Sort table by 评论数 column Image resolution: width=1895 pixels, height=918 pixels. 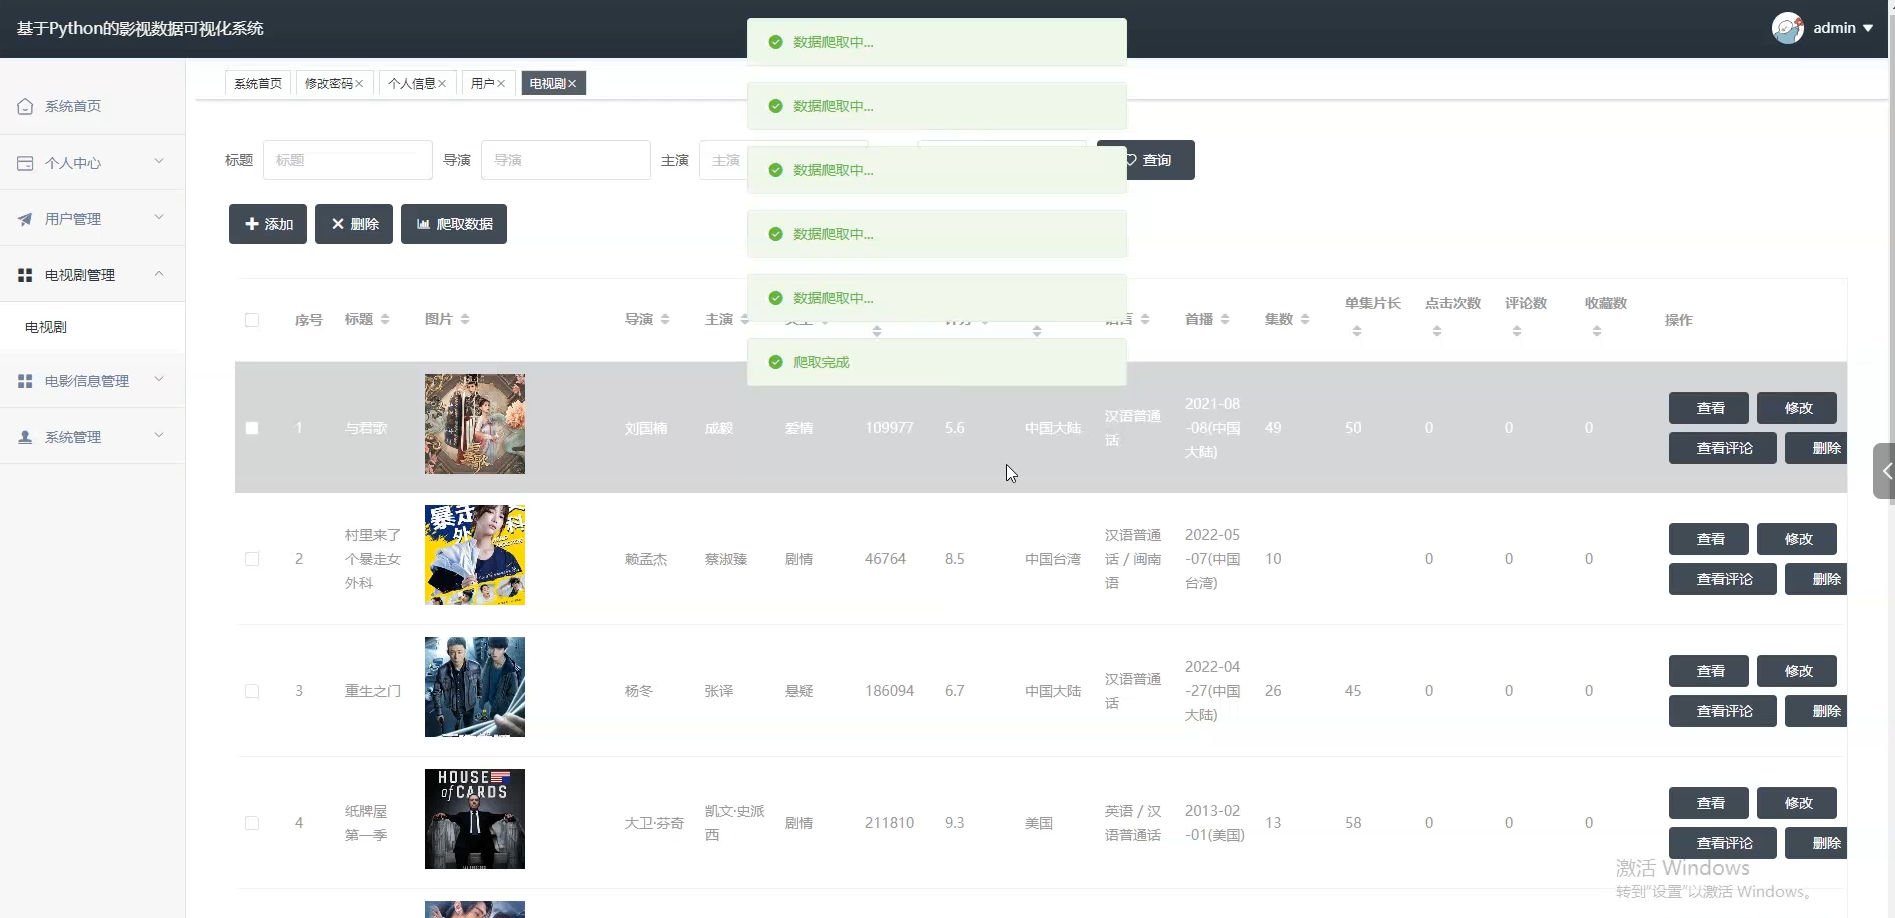tap(1517, 331)
